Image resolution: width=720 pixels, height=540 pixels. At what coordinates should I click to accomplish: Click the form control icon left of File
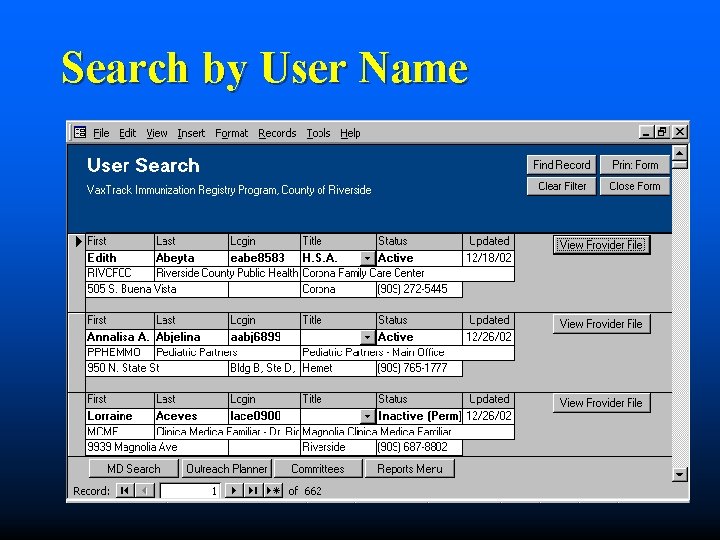coord(80,132)
